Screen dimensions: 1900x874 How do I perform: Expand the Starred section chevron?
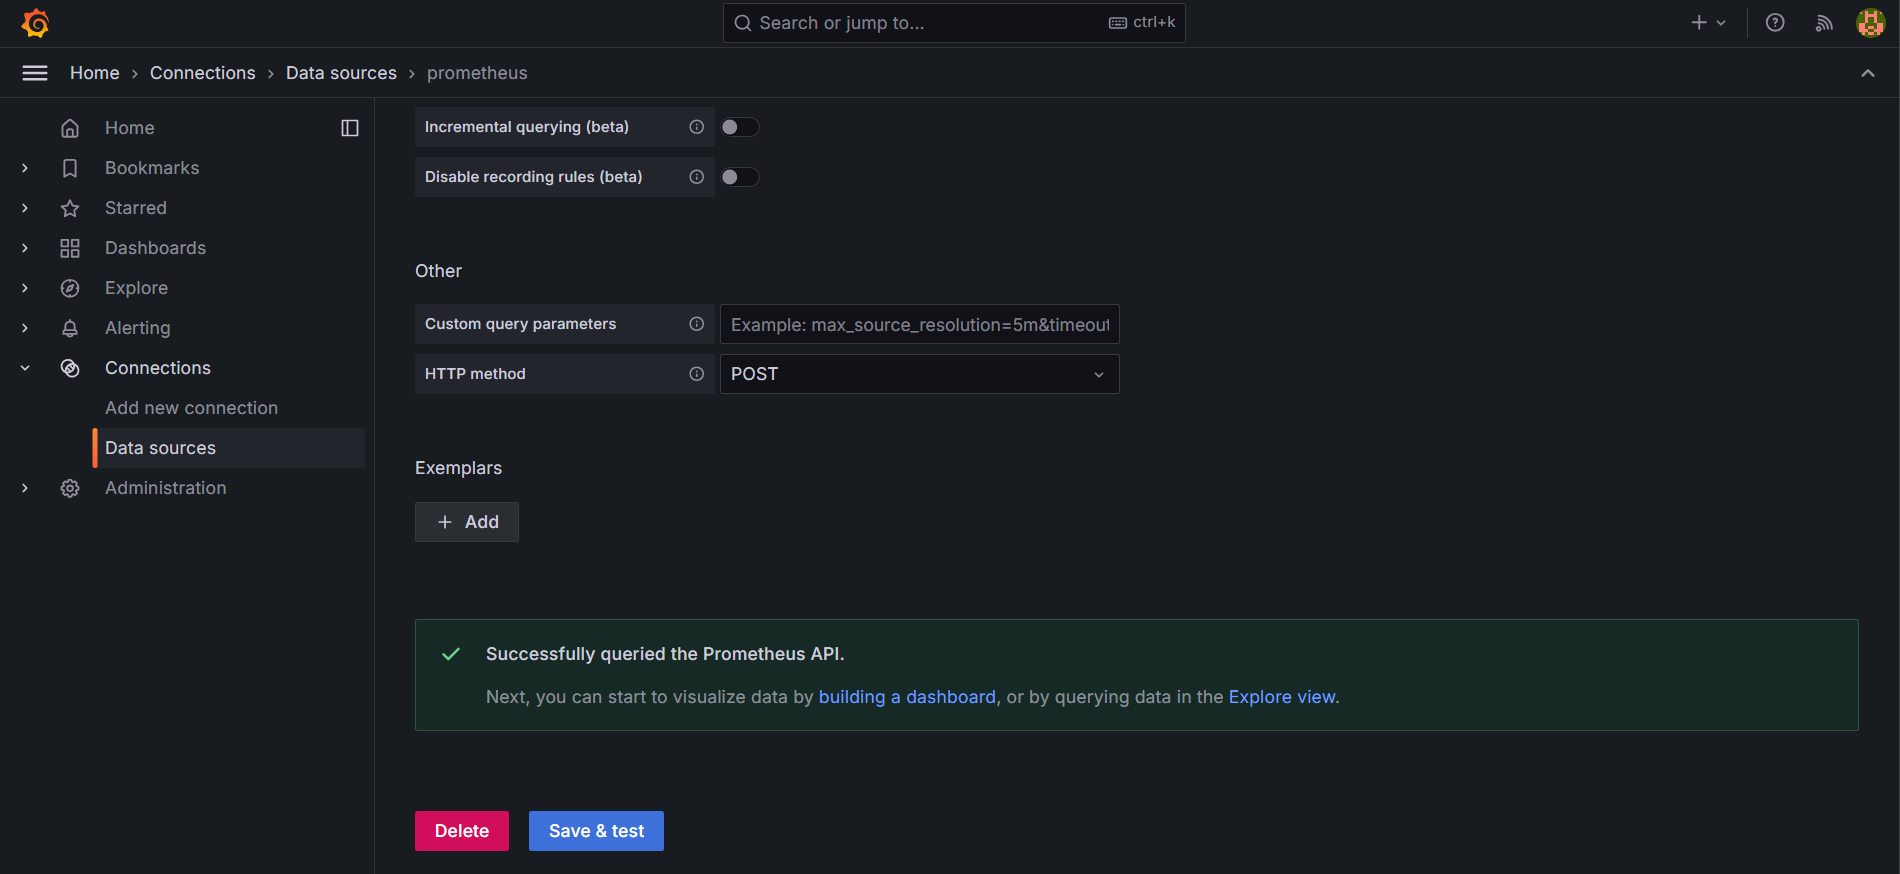click(x=25, y=208)
